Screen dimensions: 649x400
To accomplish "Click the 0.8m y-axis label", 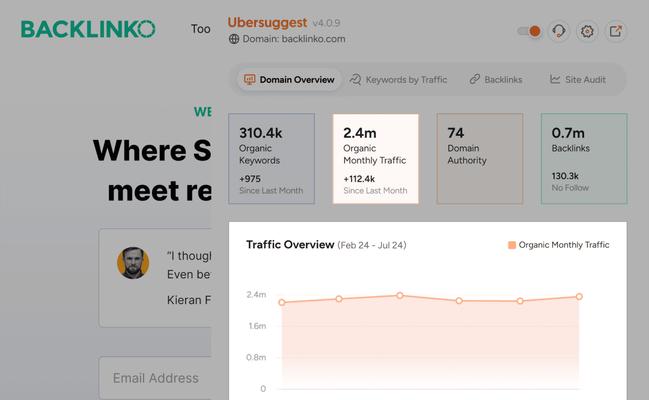I will pos(256,357).
